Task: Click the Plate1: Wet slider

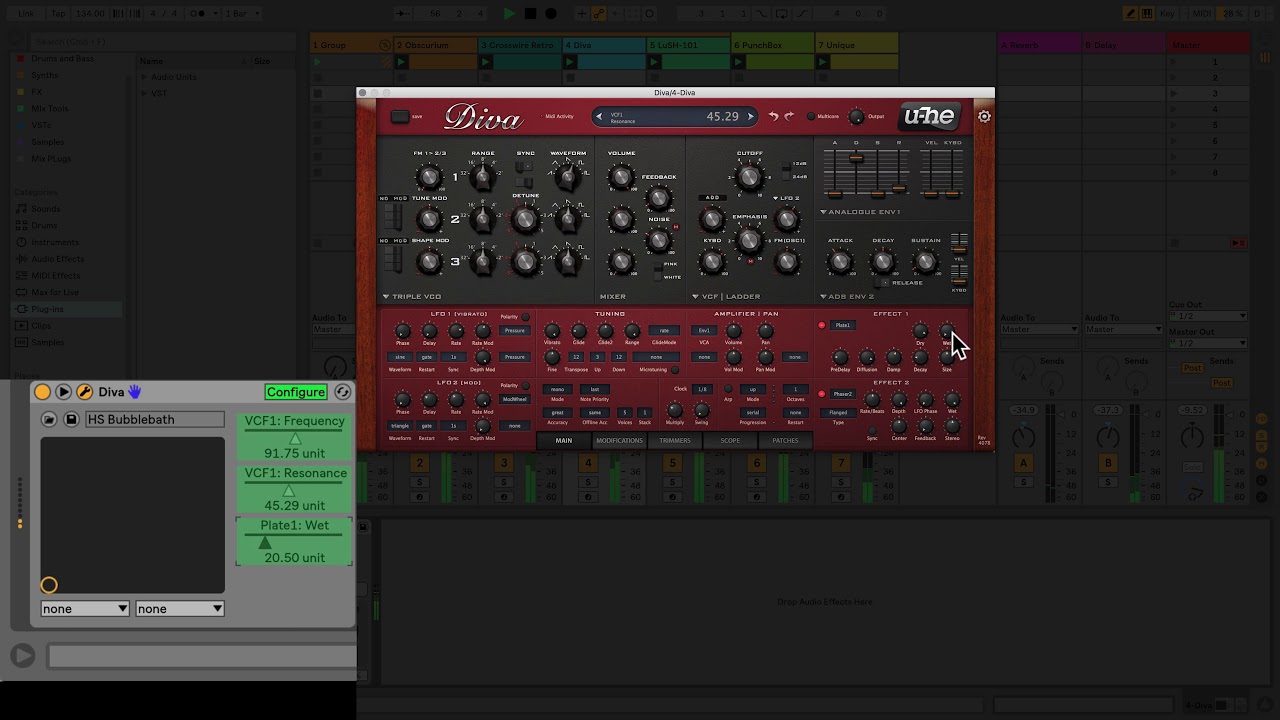Action: (295, 541)
